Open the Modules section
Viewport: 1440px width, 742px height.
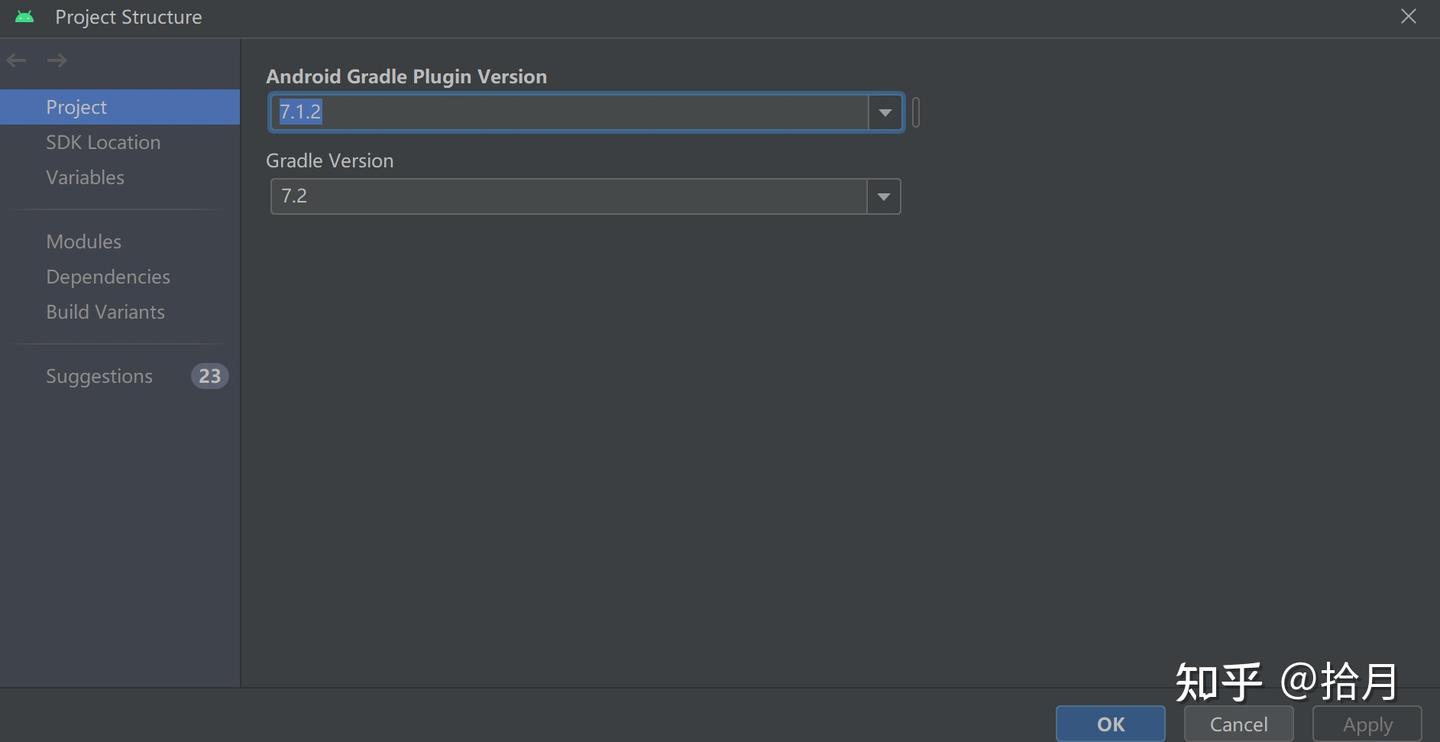coord(83,241)
